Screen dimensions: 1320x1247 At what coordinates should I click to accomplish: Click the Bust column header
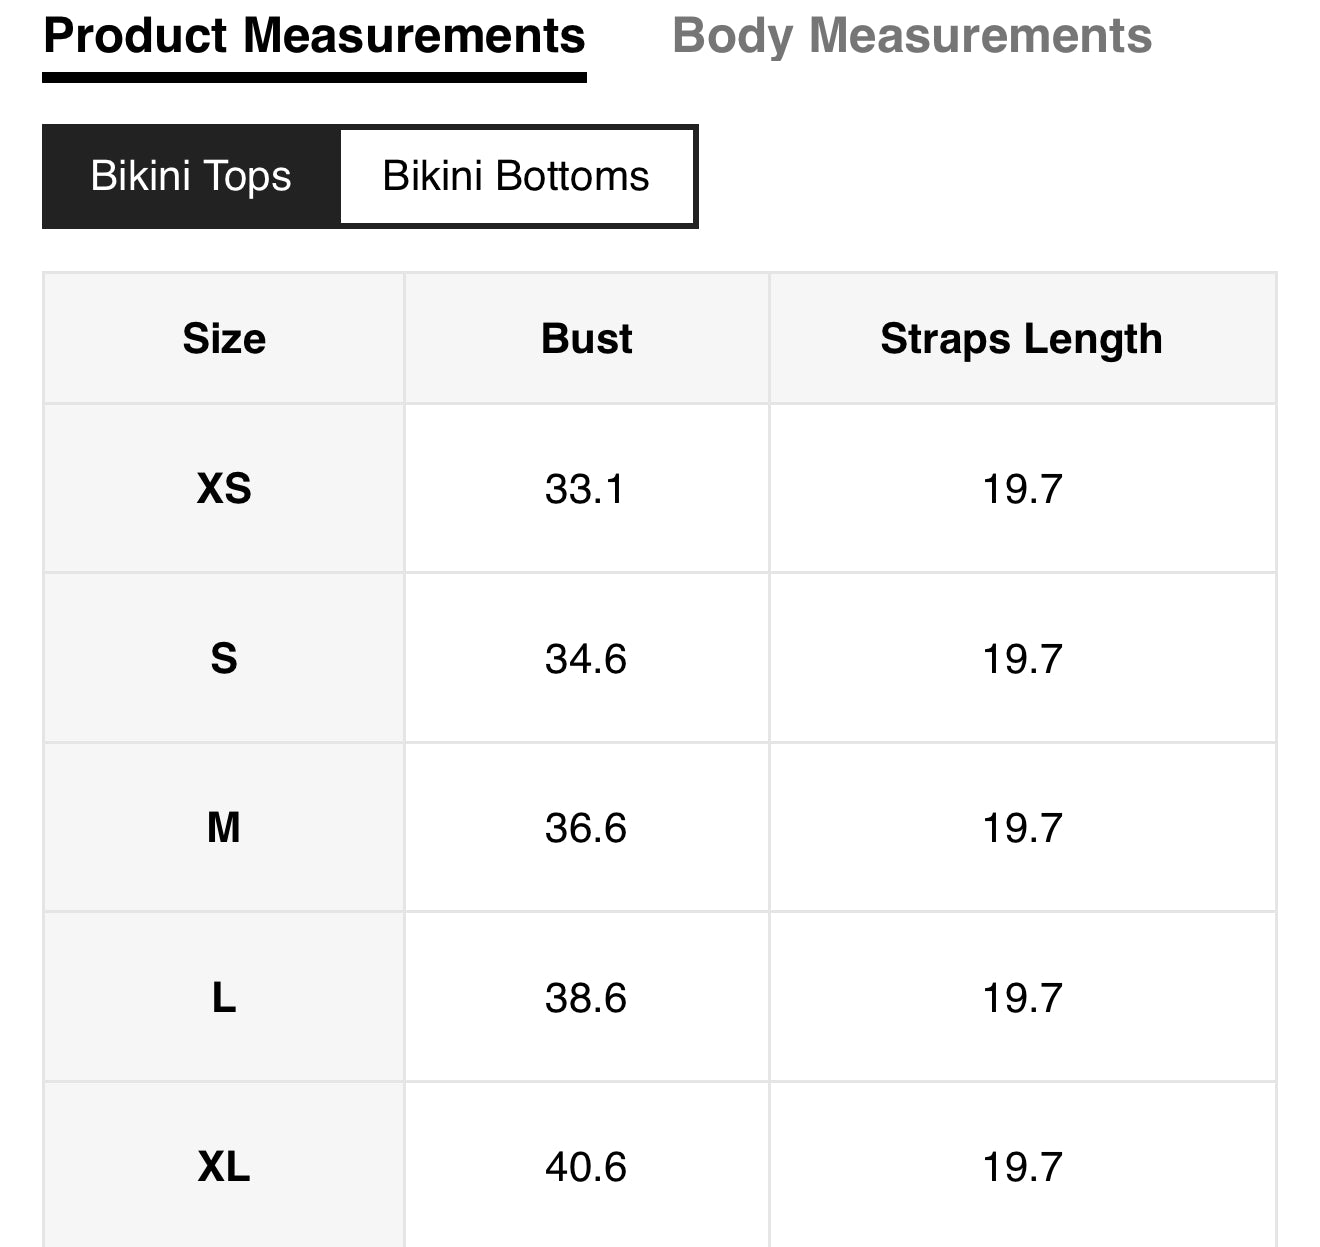[x=586, y=339]
